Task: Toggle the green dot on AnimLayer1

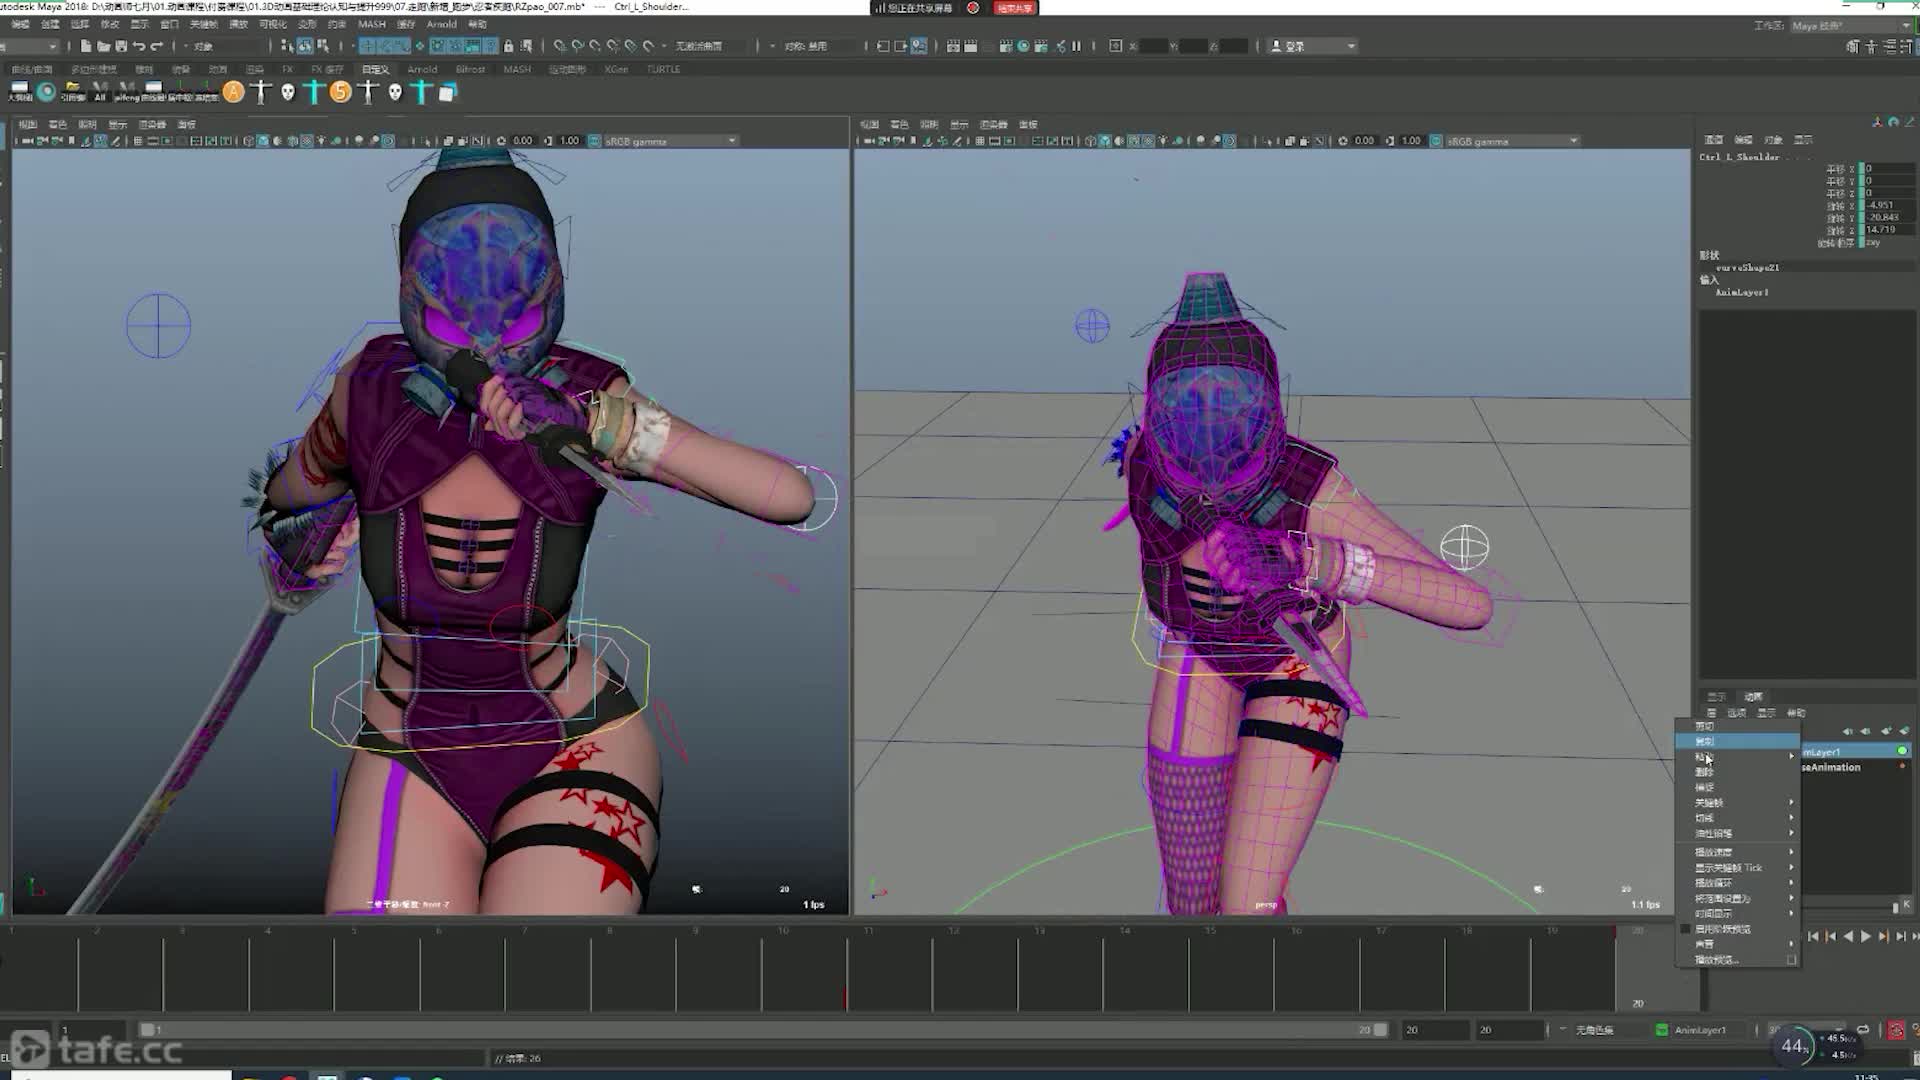Action: [x=1901, y=751]
